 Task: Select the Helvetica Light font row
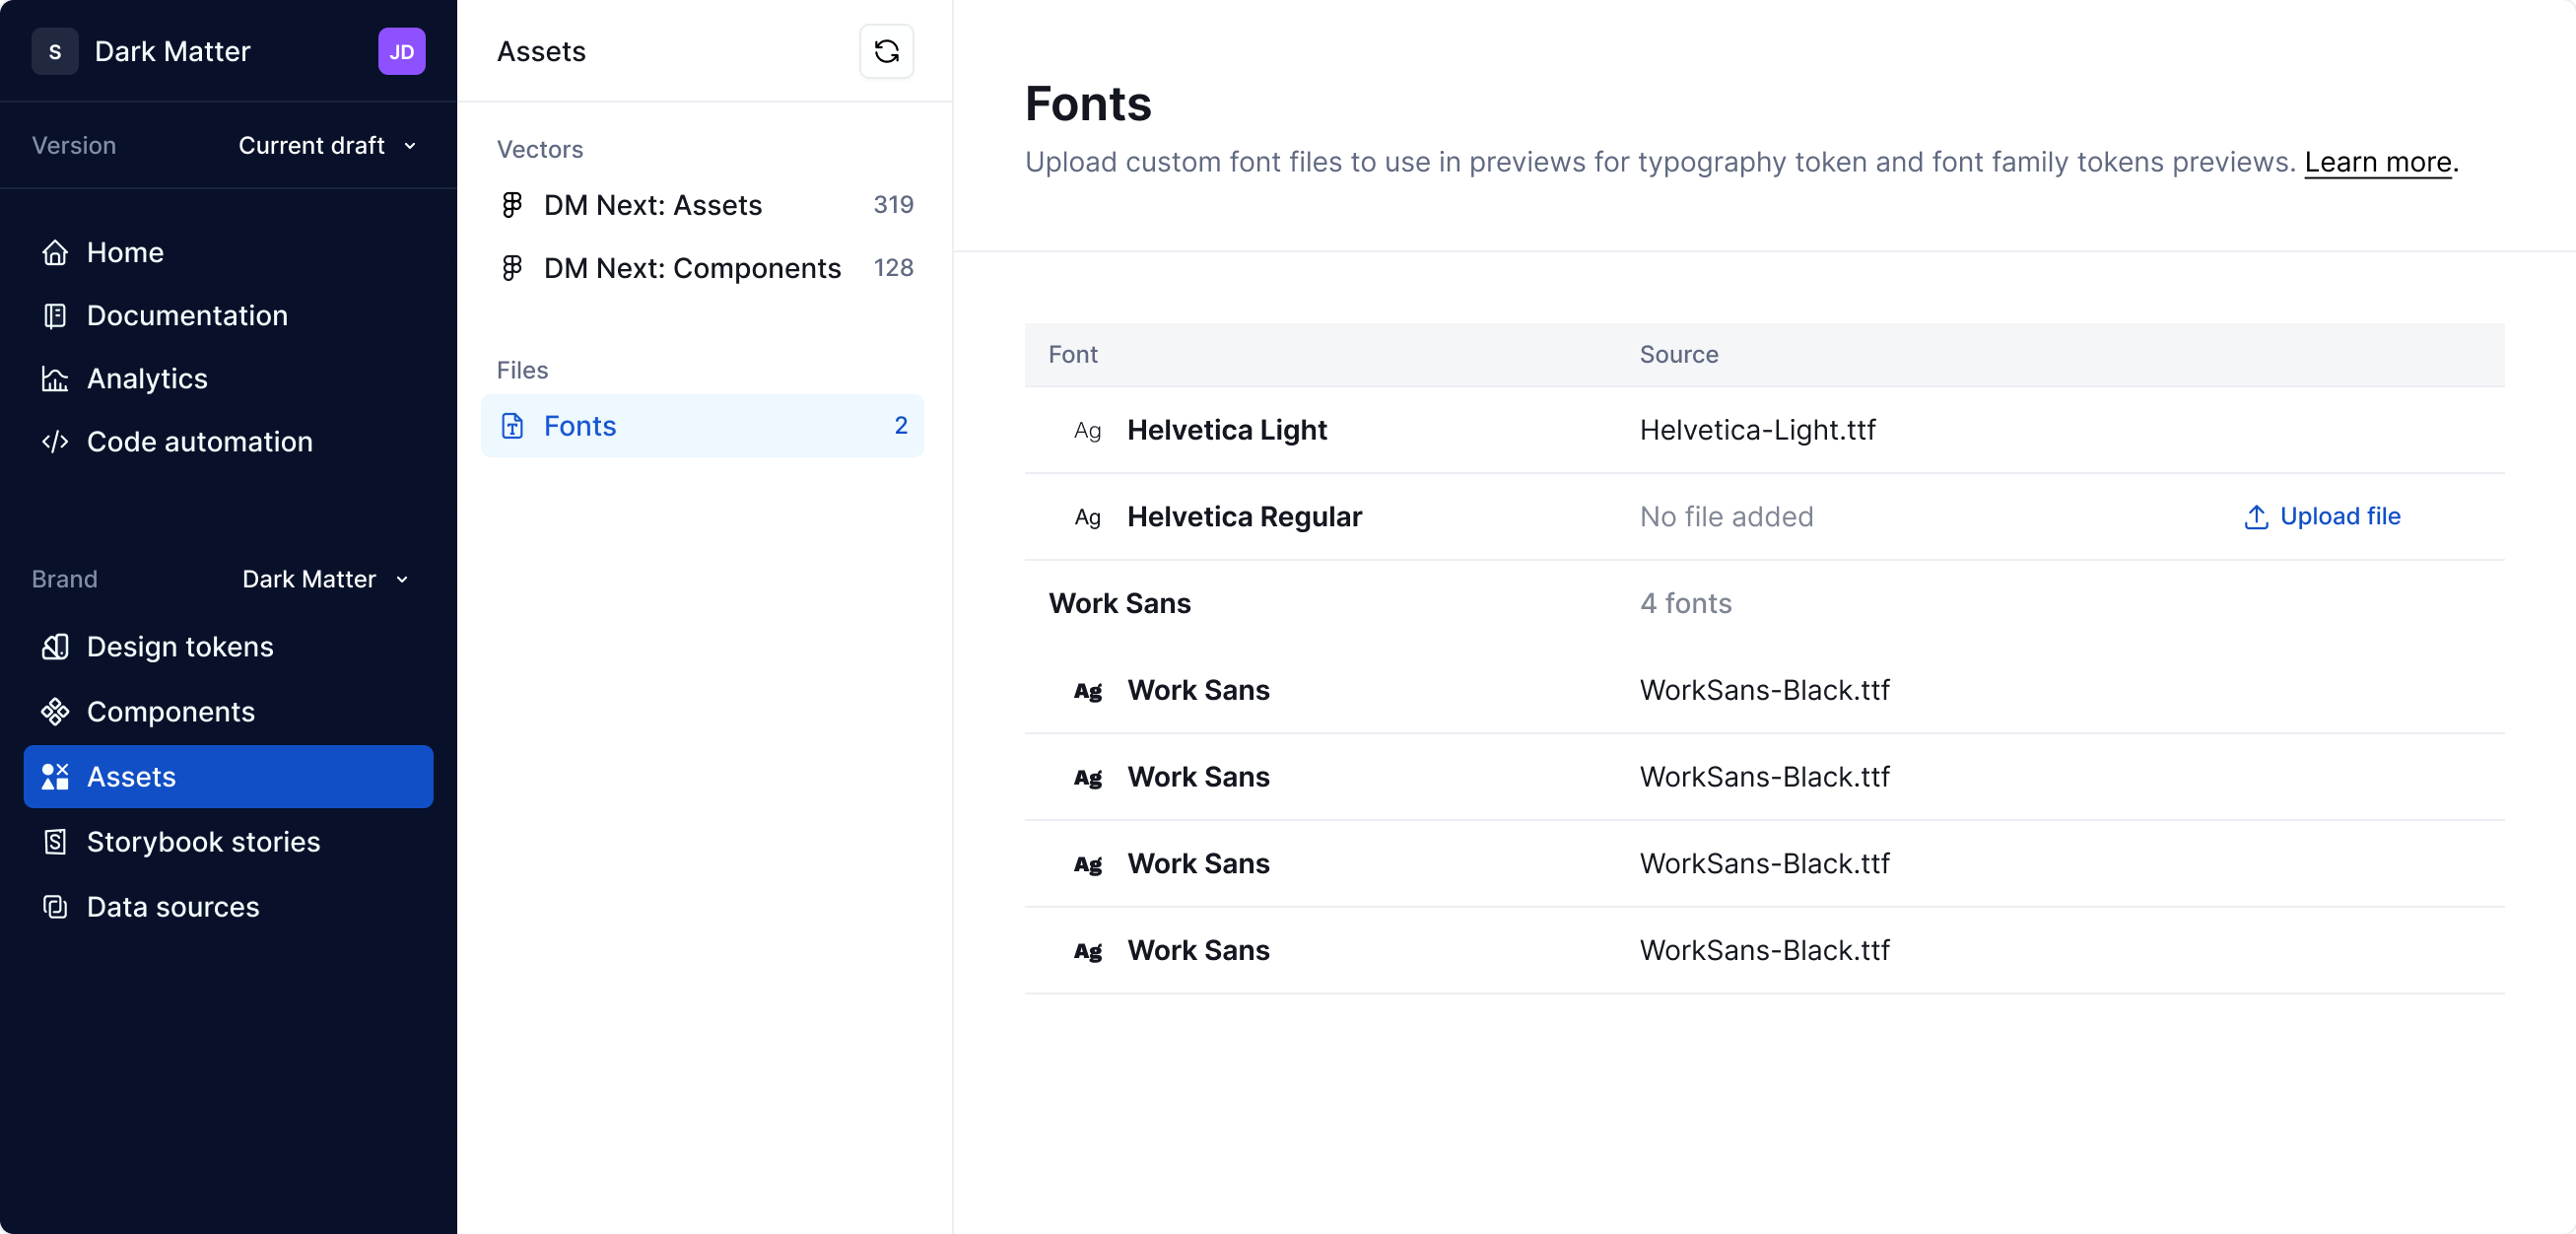pyautogui.click(x=1227, y=430)
